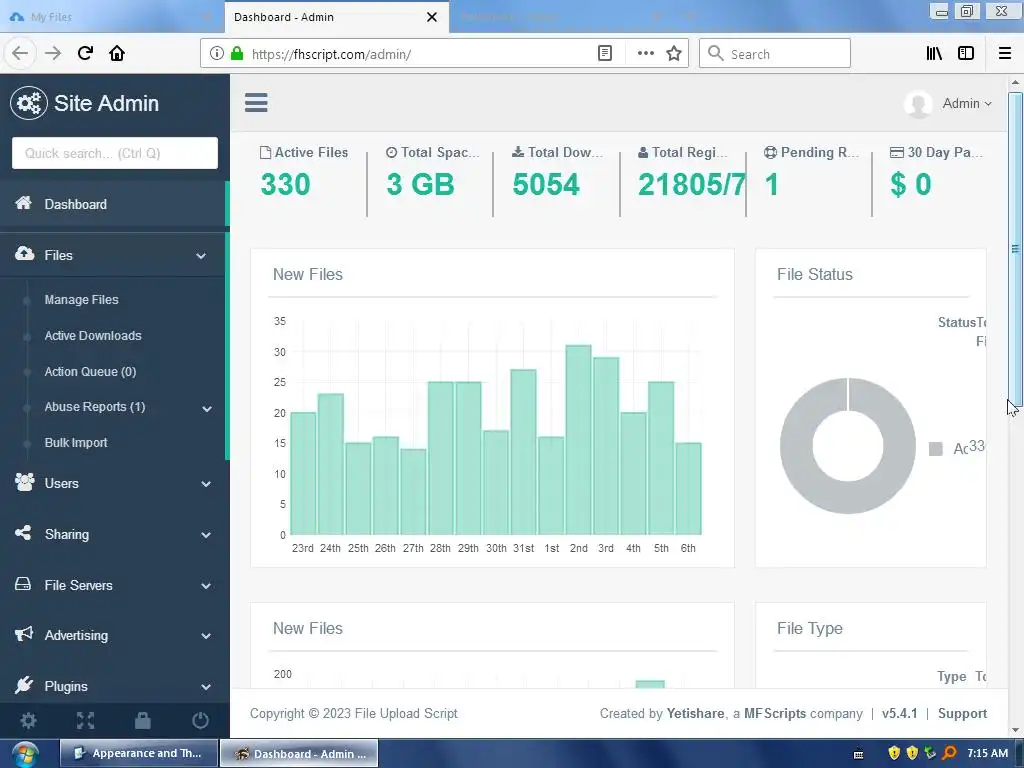Click the v5.4.1 version link
The height and width of the screenshot is (768, 1024).
click(x=899, y=713)
